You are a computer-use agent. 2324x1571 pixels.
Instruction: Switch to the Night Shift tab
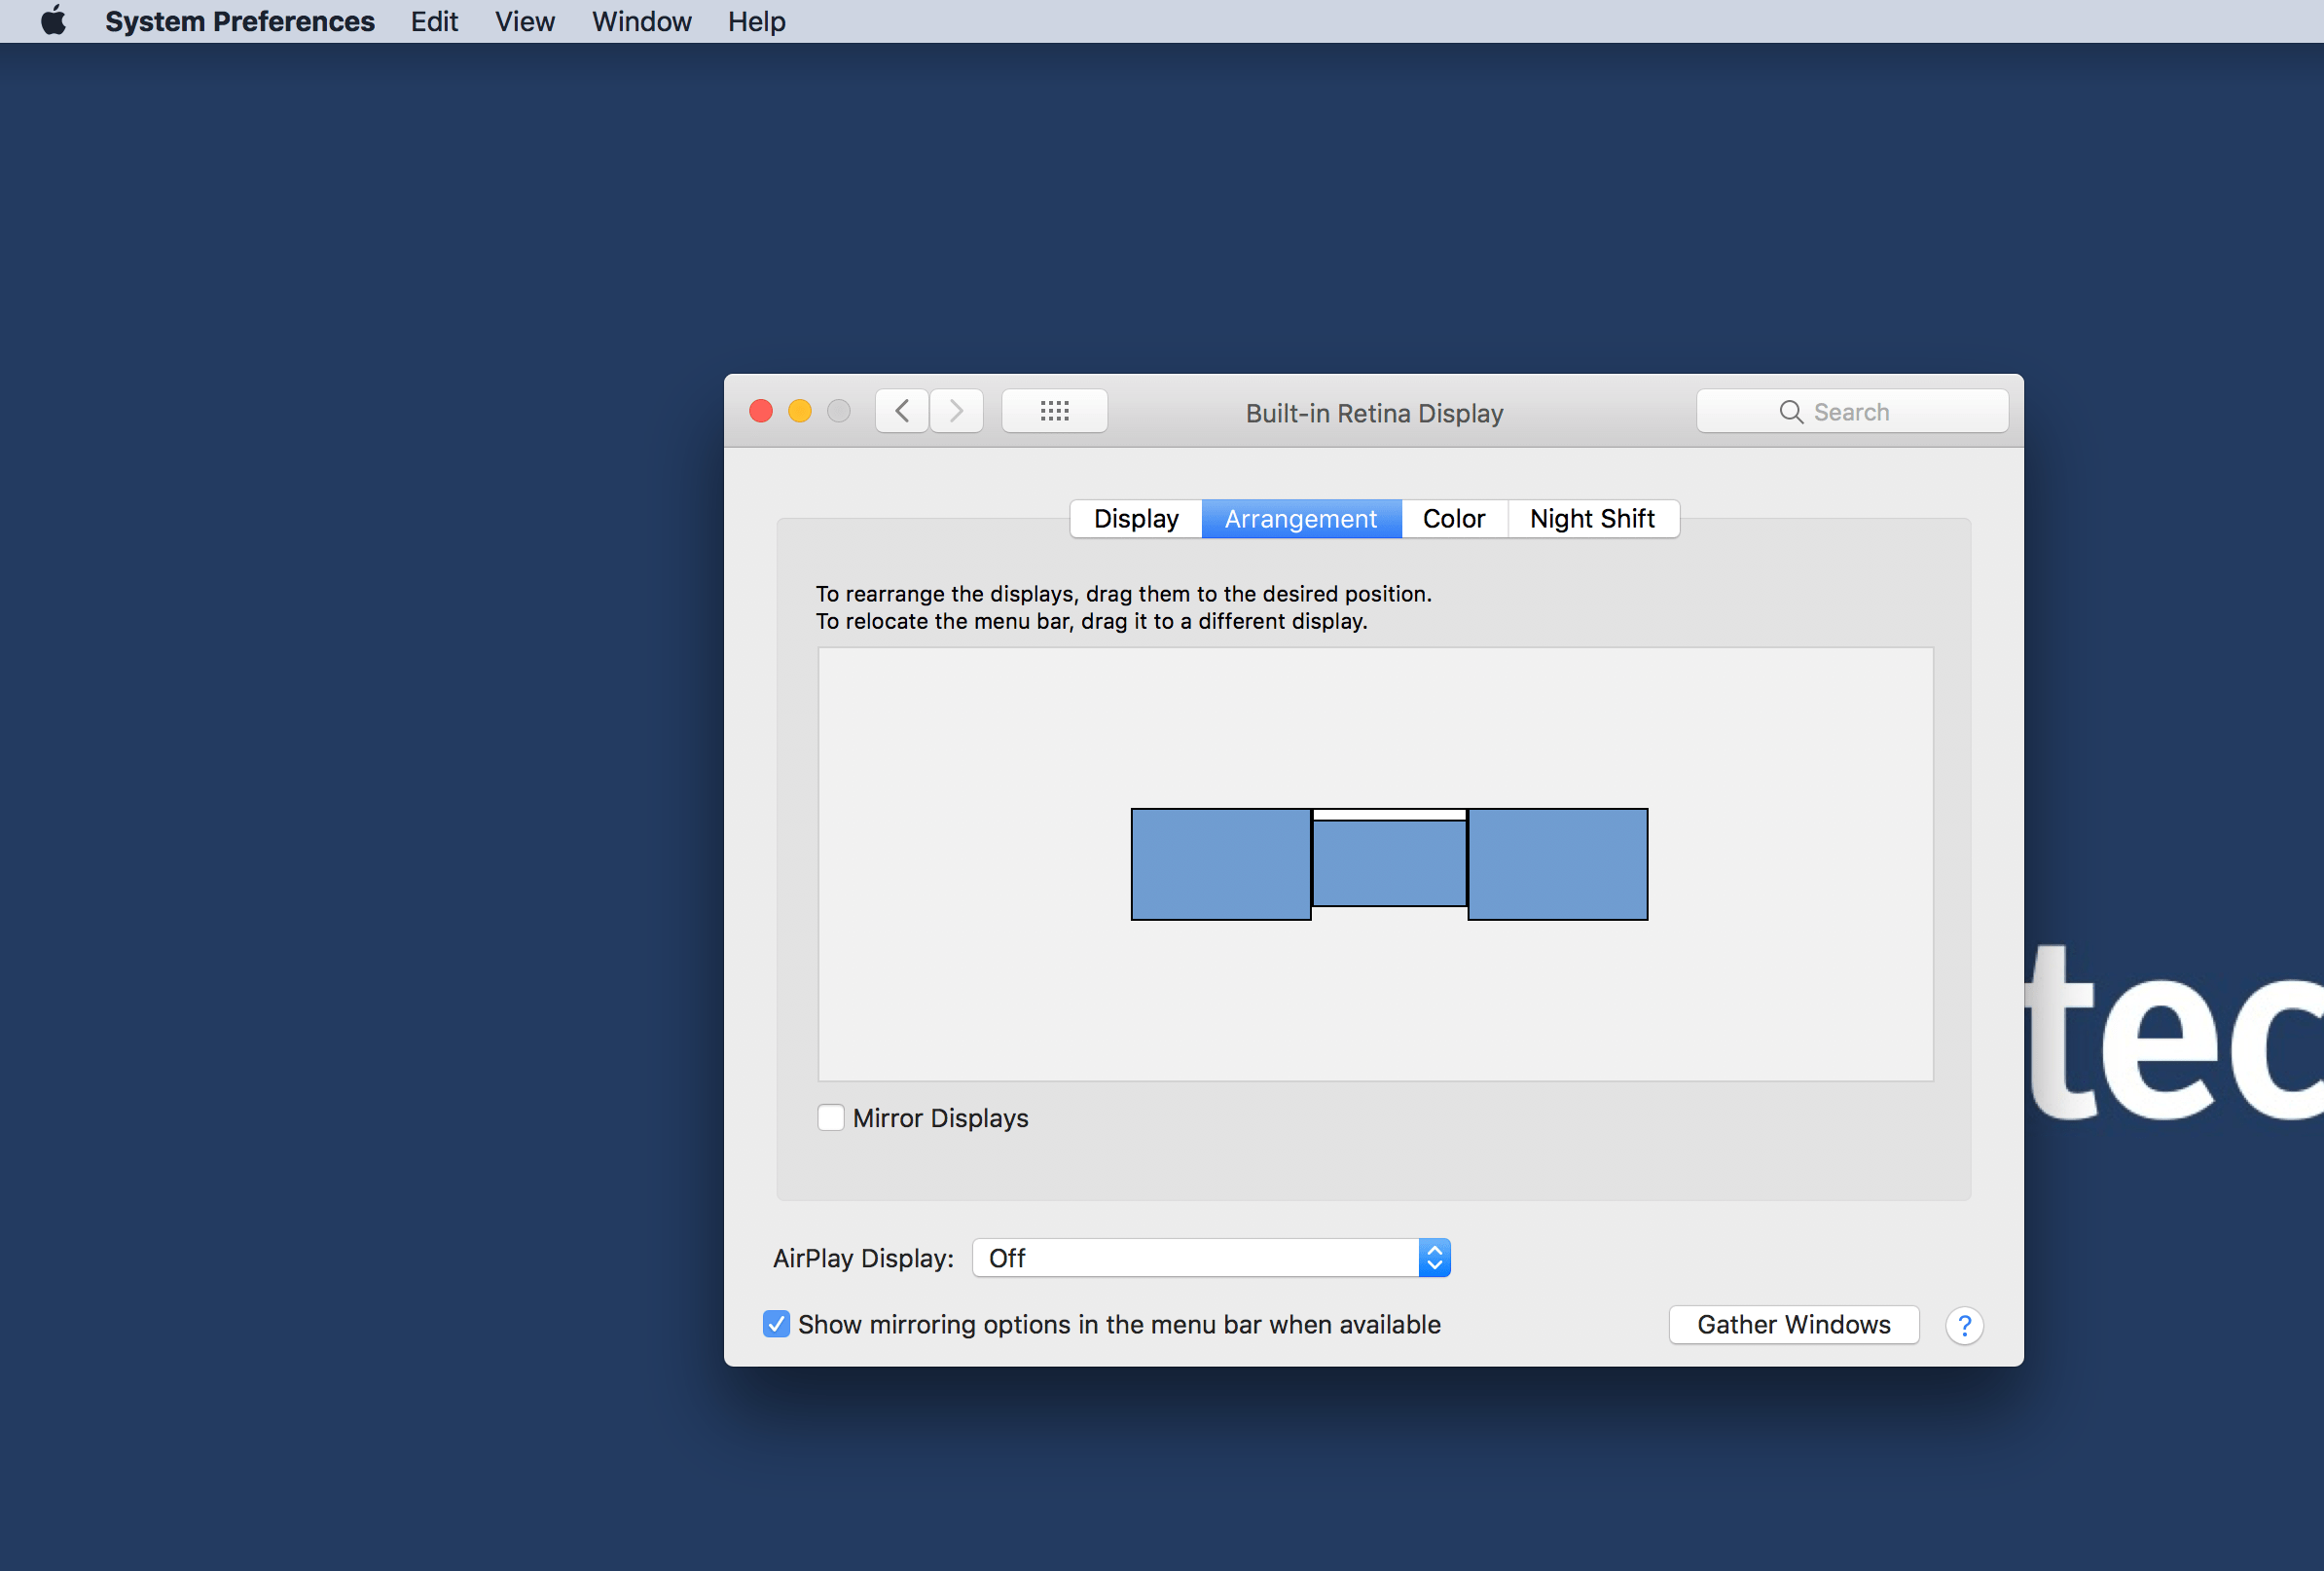pos(1592,519)
